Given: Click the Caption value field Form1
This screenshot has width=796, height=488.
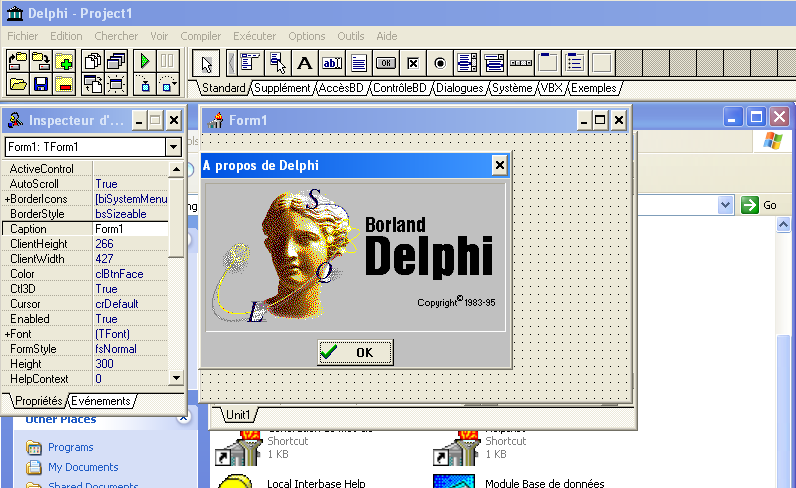Looking at the screenshot, I should [x=130, y=229].
